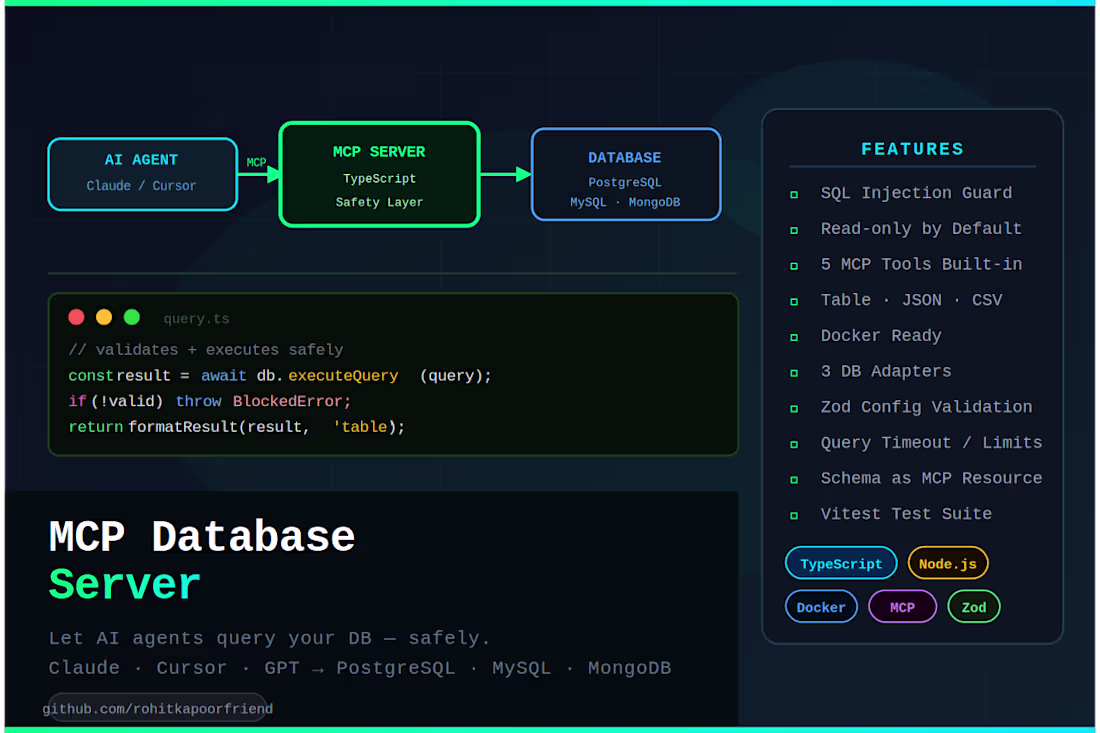Image resolution: width=1100 pixels, height=733 pixels.
Task: Click the Read-only by Default text
Action: click(x=921, y=229)
